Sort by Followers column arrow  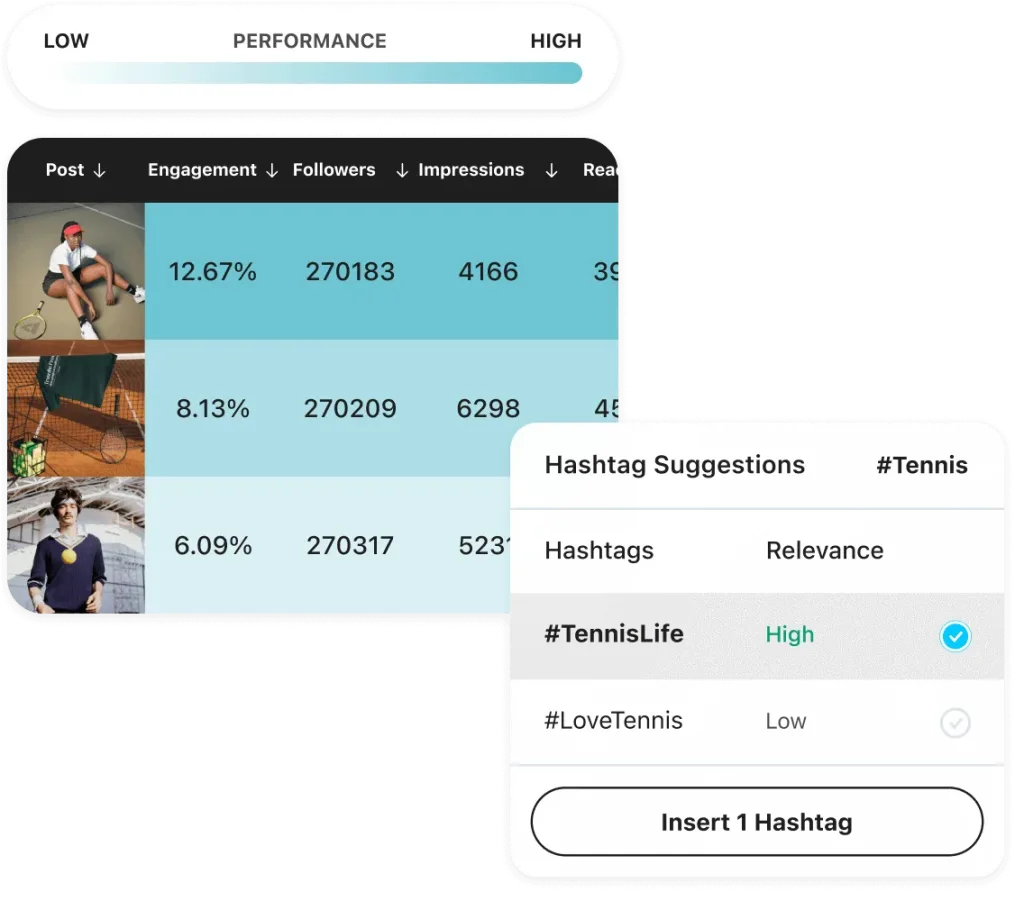(x=402, y=171)
